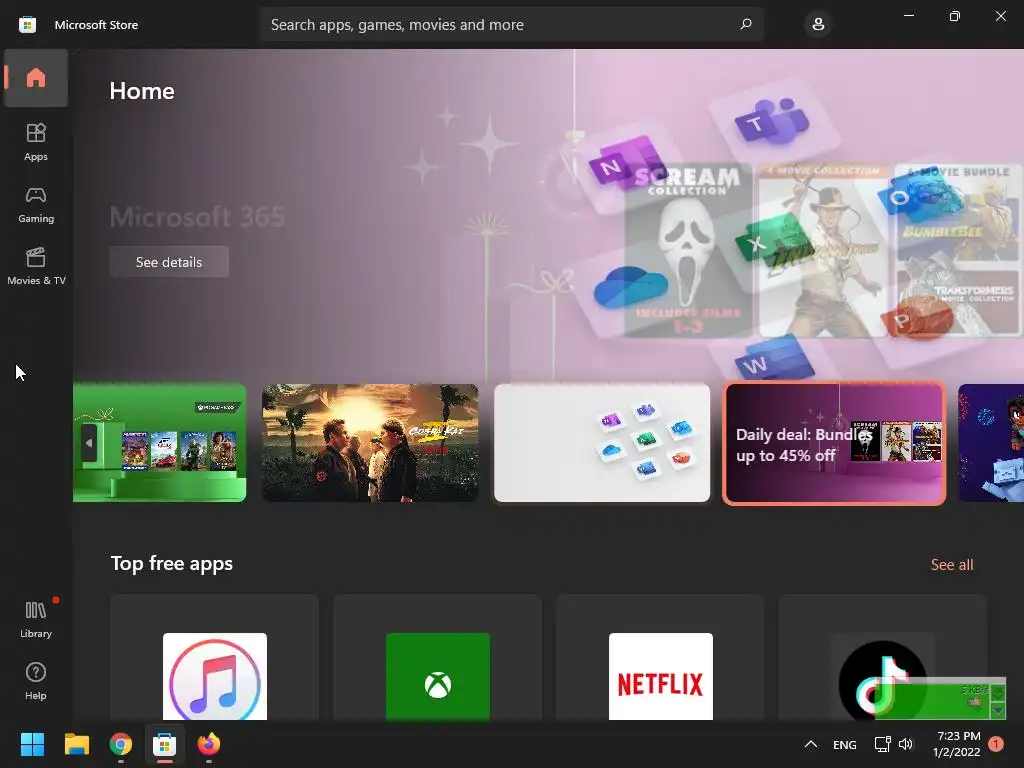Click Microsoft Store taskbar icon
Screen dimensions: 1024x768
[x=165, y=744]
